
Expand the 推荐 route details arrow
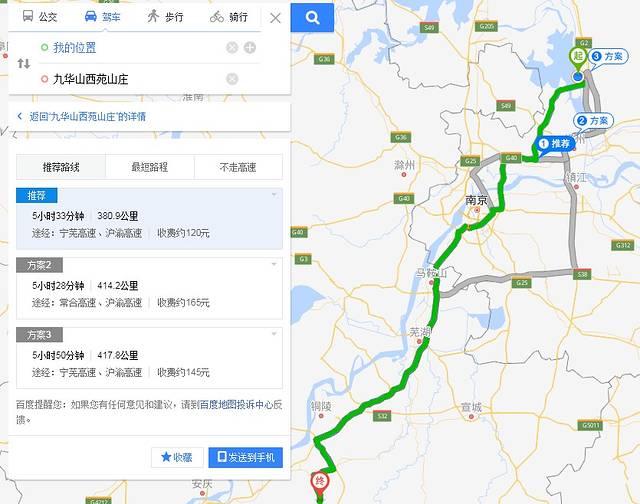[x=274, y=195]
